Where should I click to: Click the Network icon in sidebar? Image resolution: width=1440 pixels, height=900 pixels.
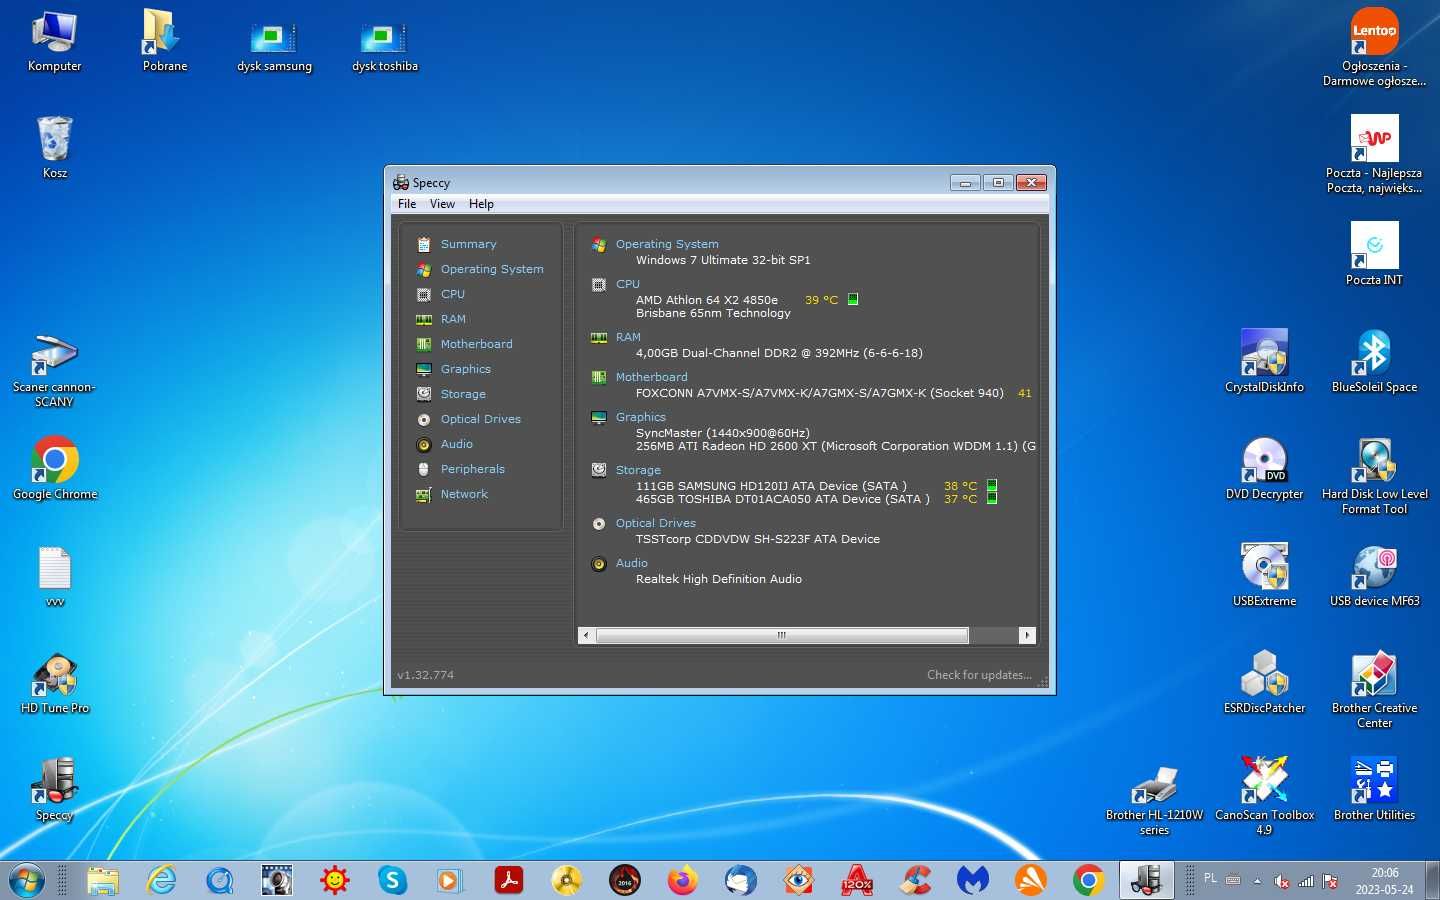coord(424,494)
